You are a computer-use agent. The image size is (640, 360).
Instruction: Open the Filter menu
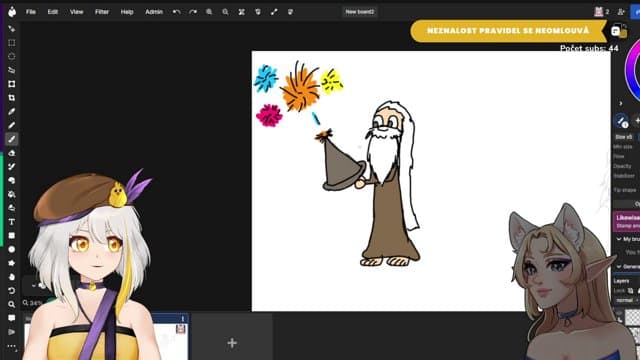click(x=102, y=12)
